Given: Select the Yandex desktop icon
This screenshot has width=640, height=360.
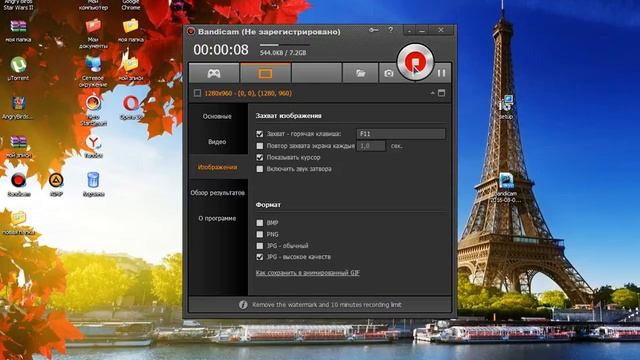Looking at the screenshot, I should [93, 143].
